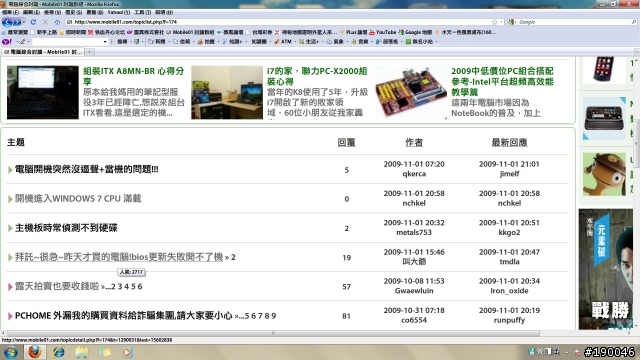Click the pencil icon in Yahoo toolbar

pos(23,42)
